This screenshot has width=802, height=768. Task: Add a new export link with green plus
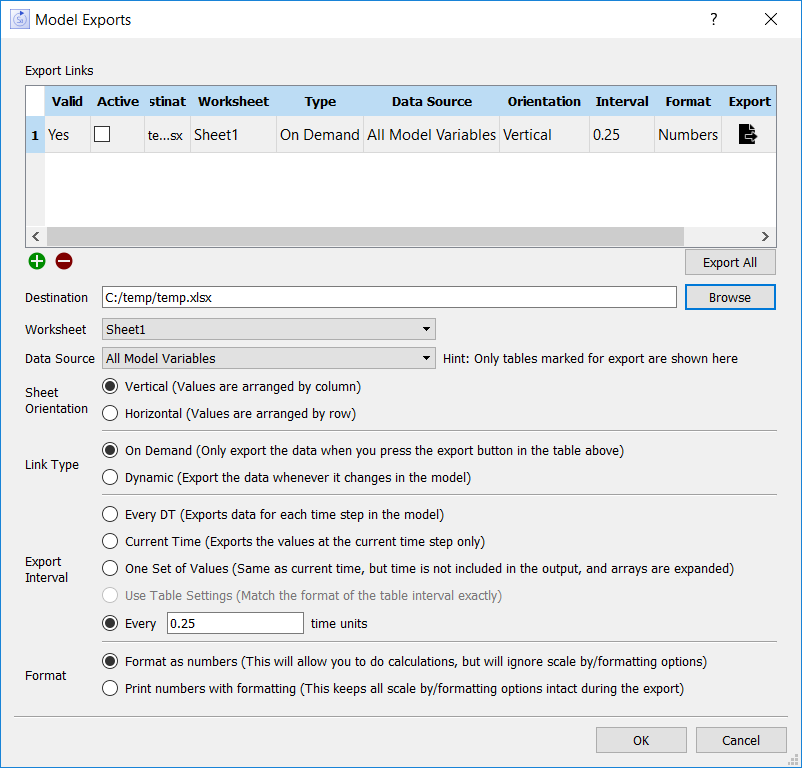click(x=37, y=261)
